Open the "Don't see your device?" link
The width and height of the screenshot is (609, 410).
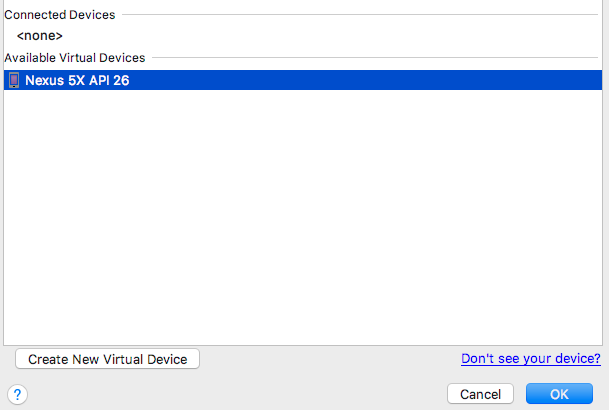coord(531,358)
